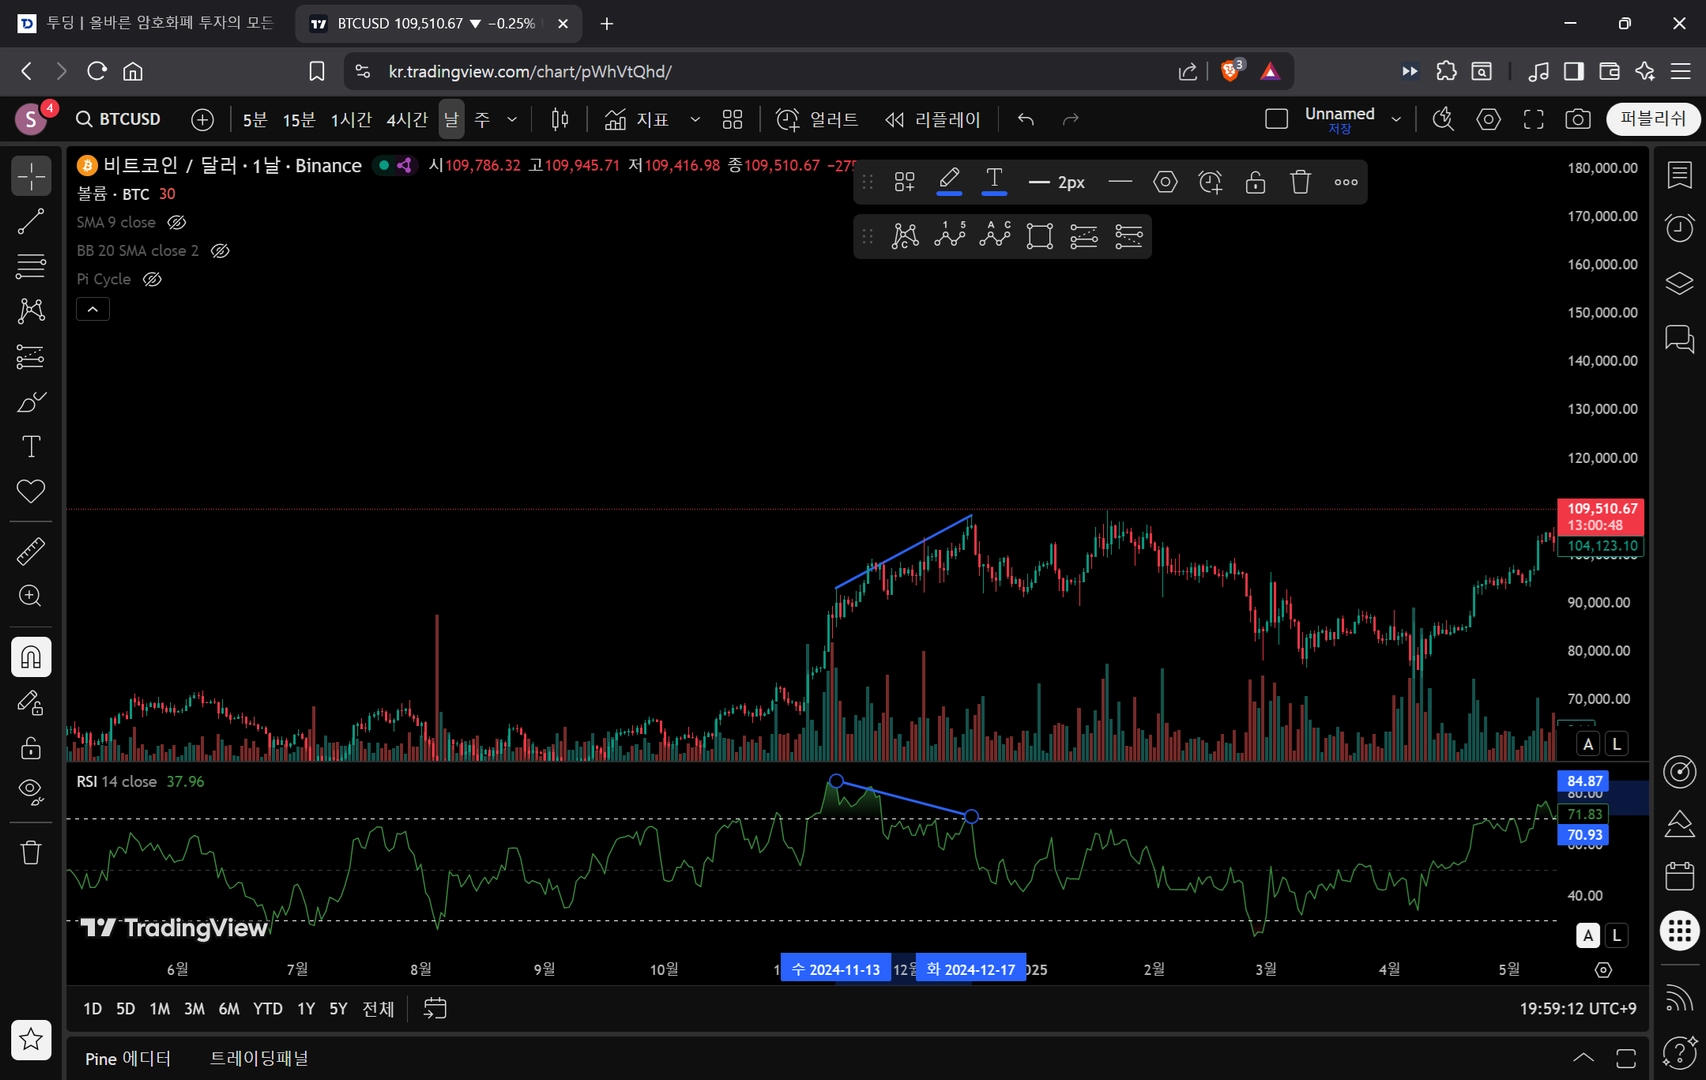Open the Unnamed layout dropdown
Image resolution: width=1706 pixels, height=1080 pixels.
[1396, 119]
